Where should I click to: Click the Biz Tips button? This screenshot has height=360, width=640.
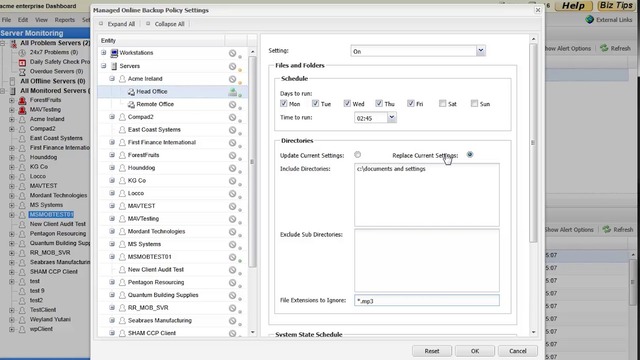(x=616, y=5)
